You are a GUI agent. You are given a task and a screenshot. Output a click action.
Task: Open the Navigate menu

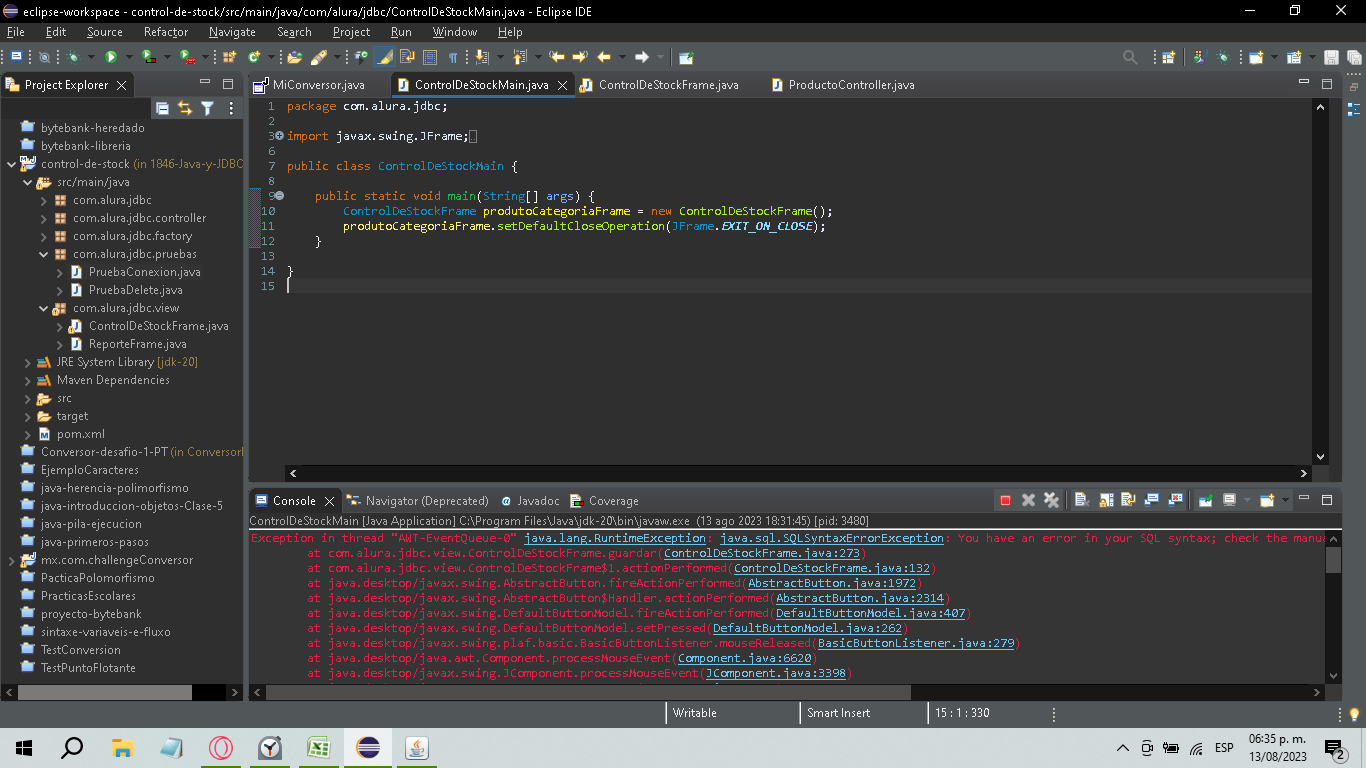tap(232, 32)
